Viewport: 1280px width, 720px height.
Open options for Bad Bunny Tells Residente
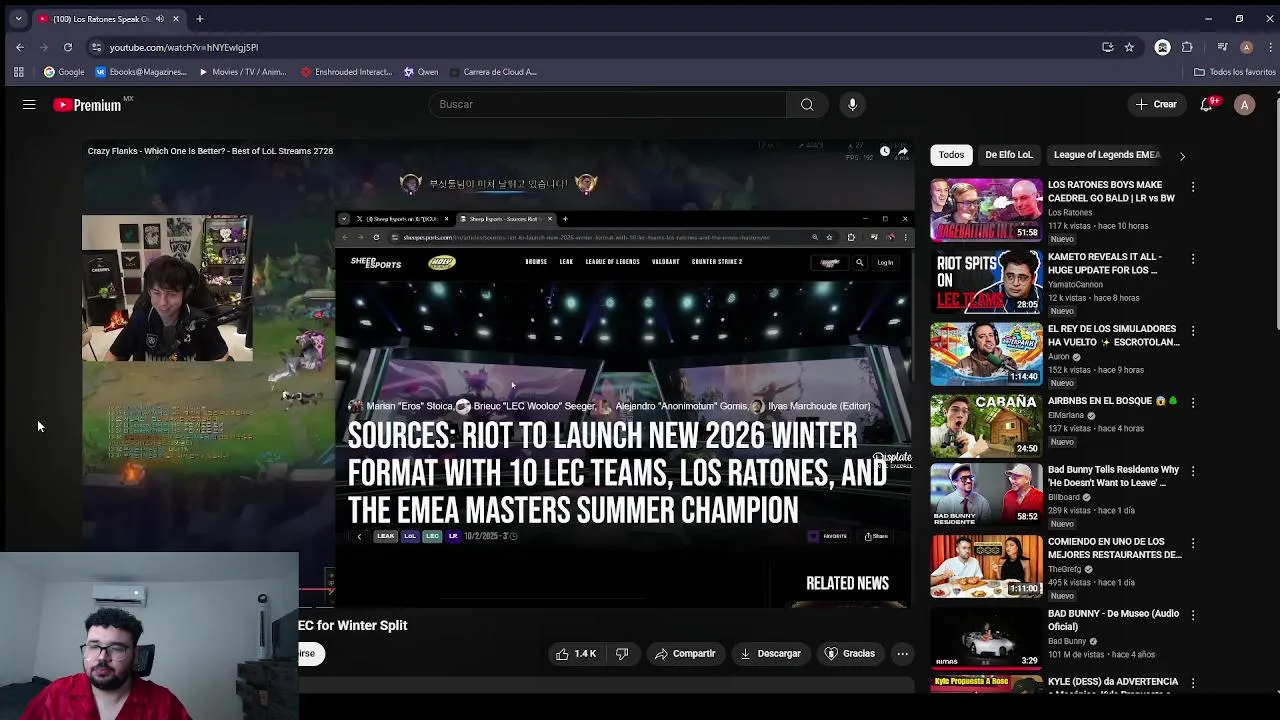tap(1192, 471)
